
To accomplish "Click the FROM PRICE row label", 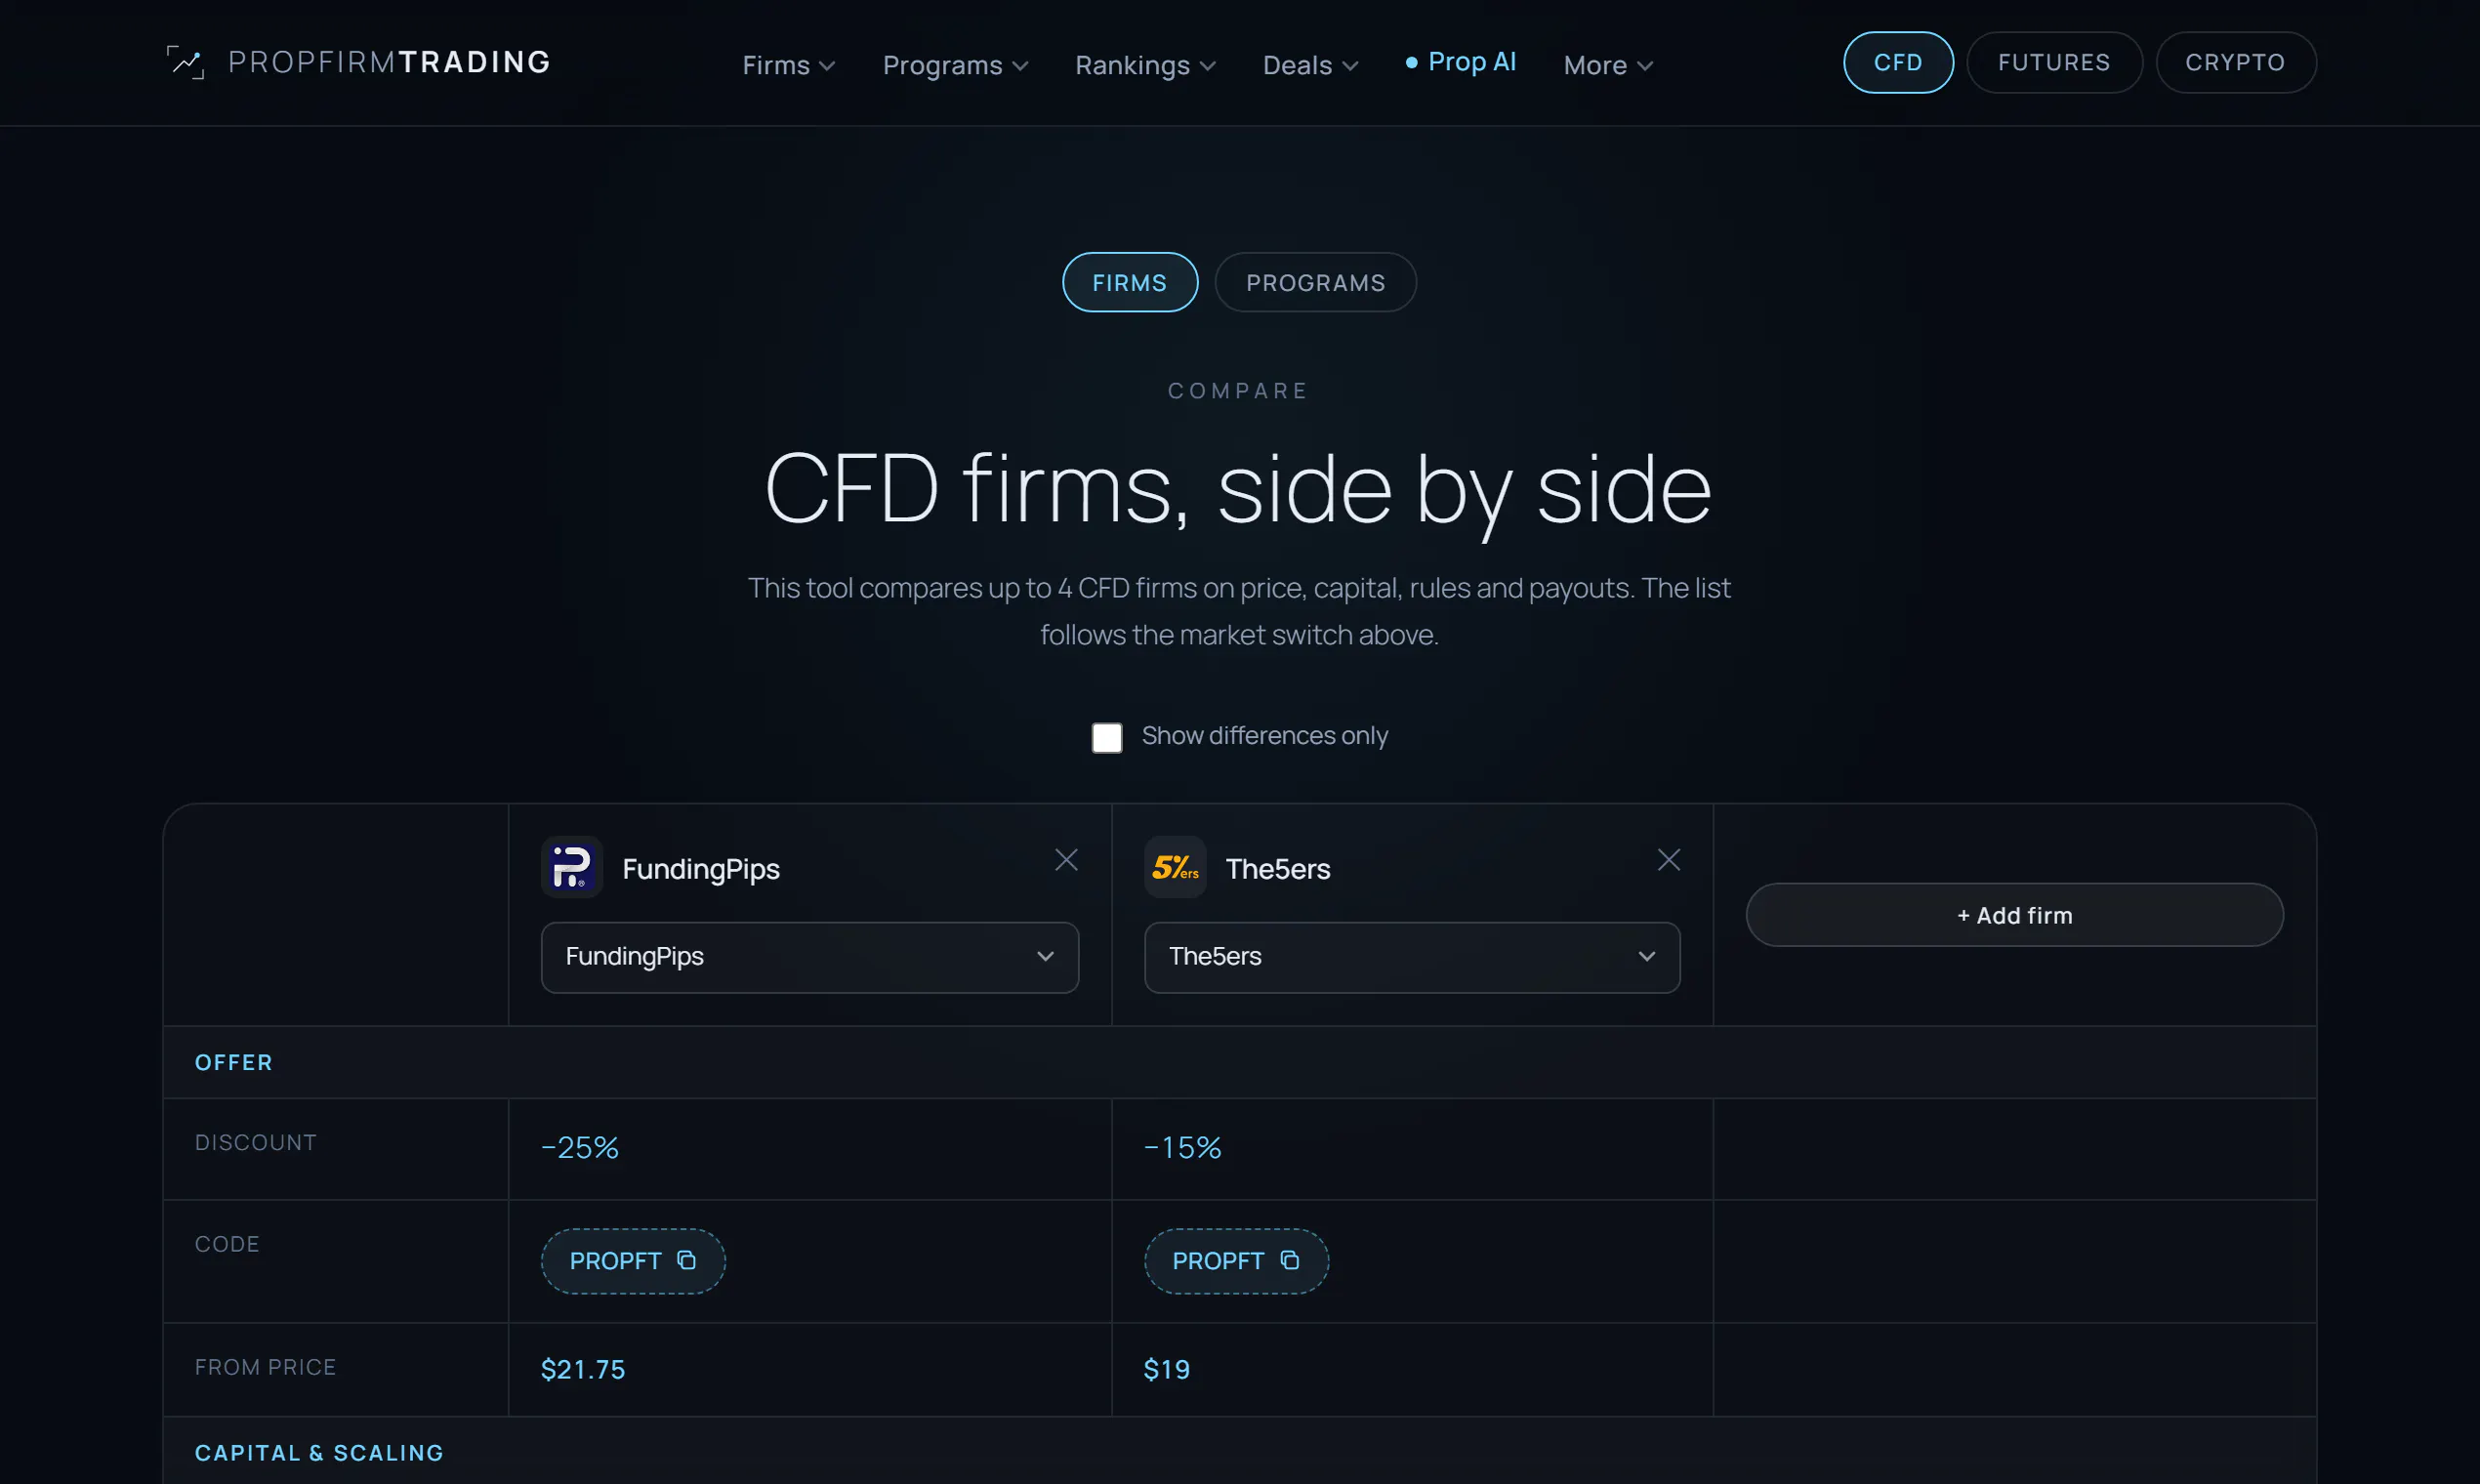I will coord(265,1366).
